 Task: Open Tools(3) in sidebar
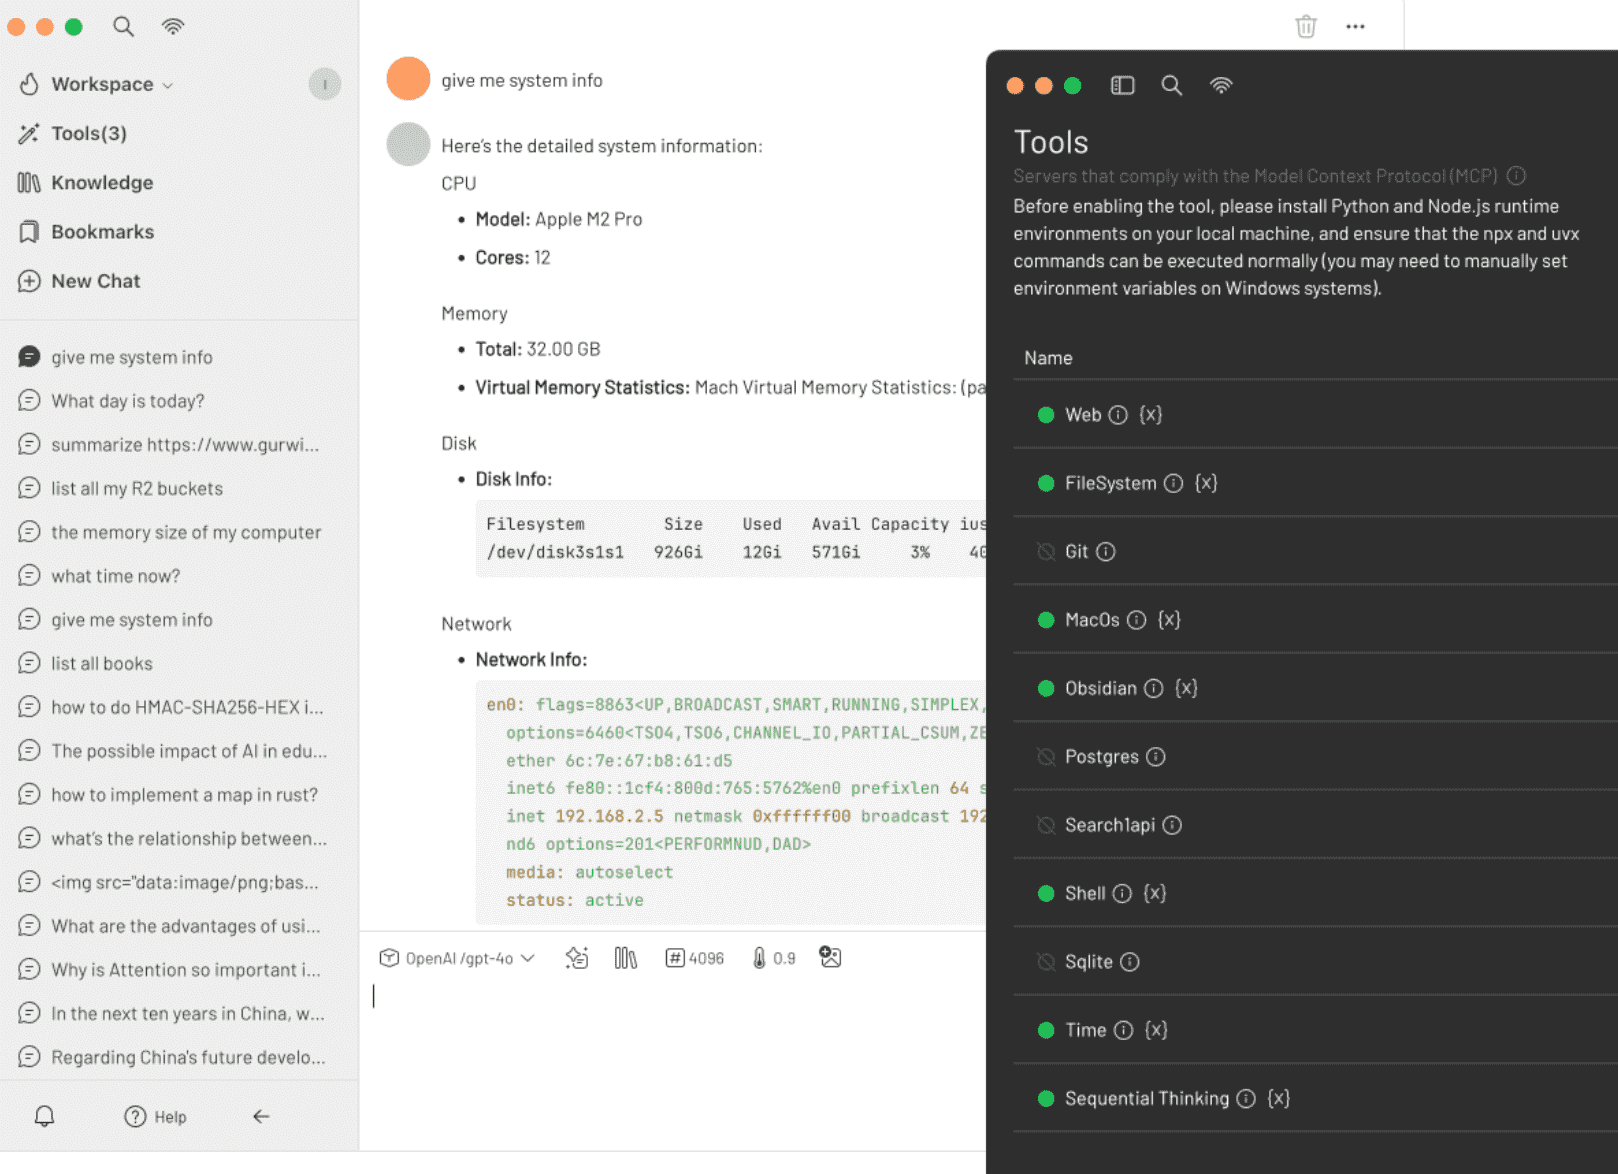(x=89, y=133)
